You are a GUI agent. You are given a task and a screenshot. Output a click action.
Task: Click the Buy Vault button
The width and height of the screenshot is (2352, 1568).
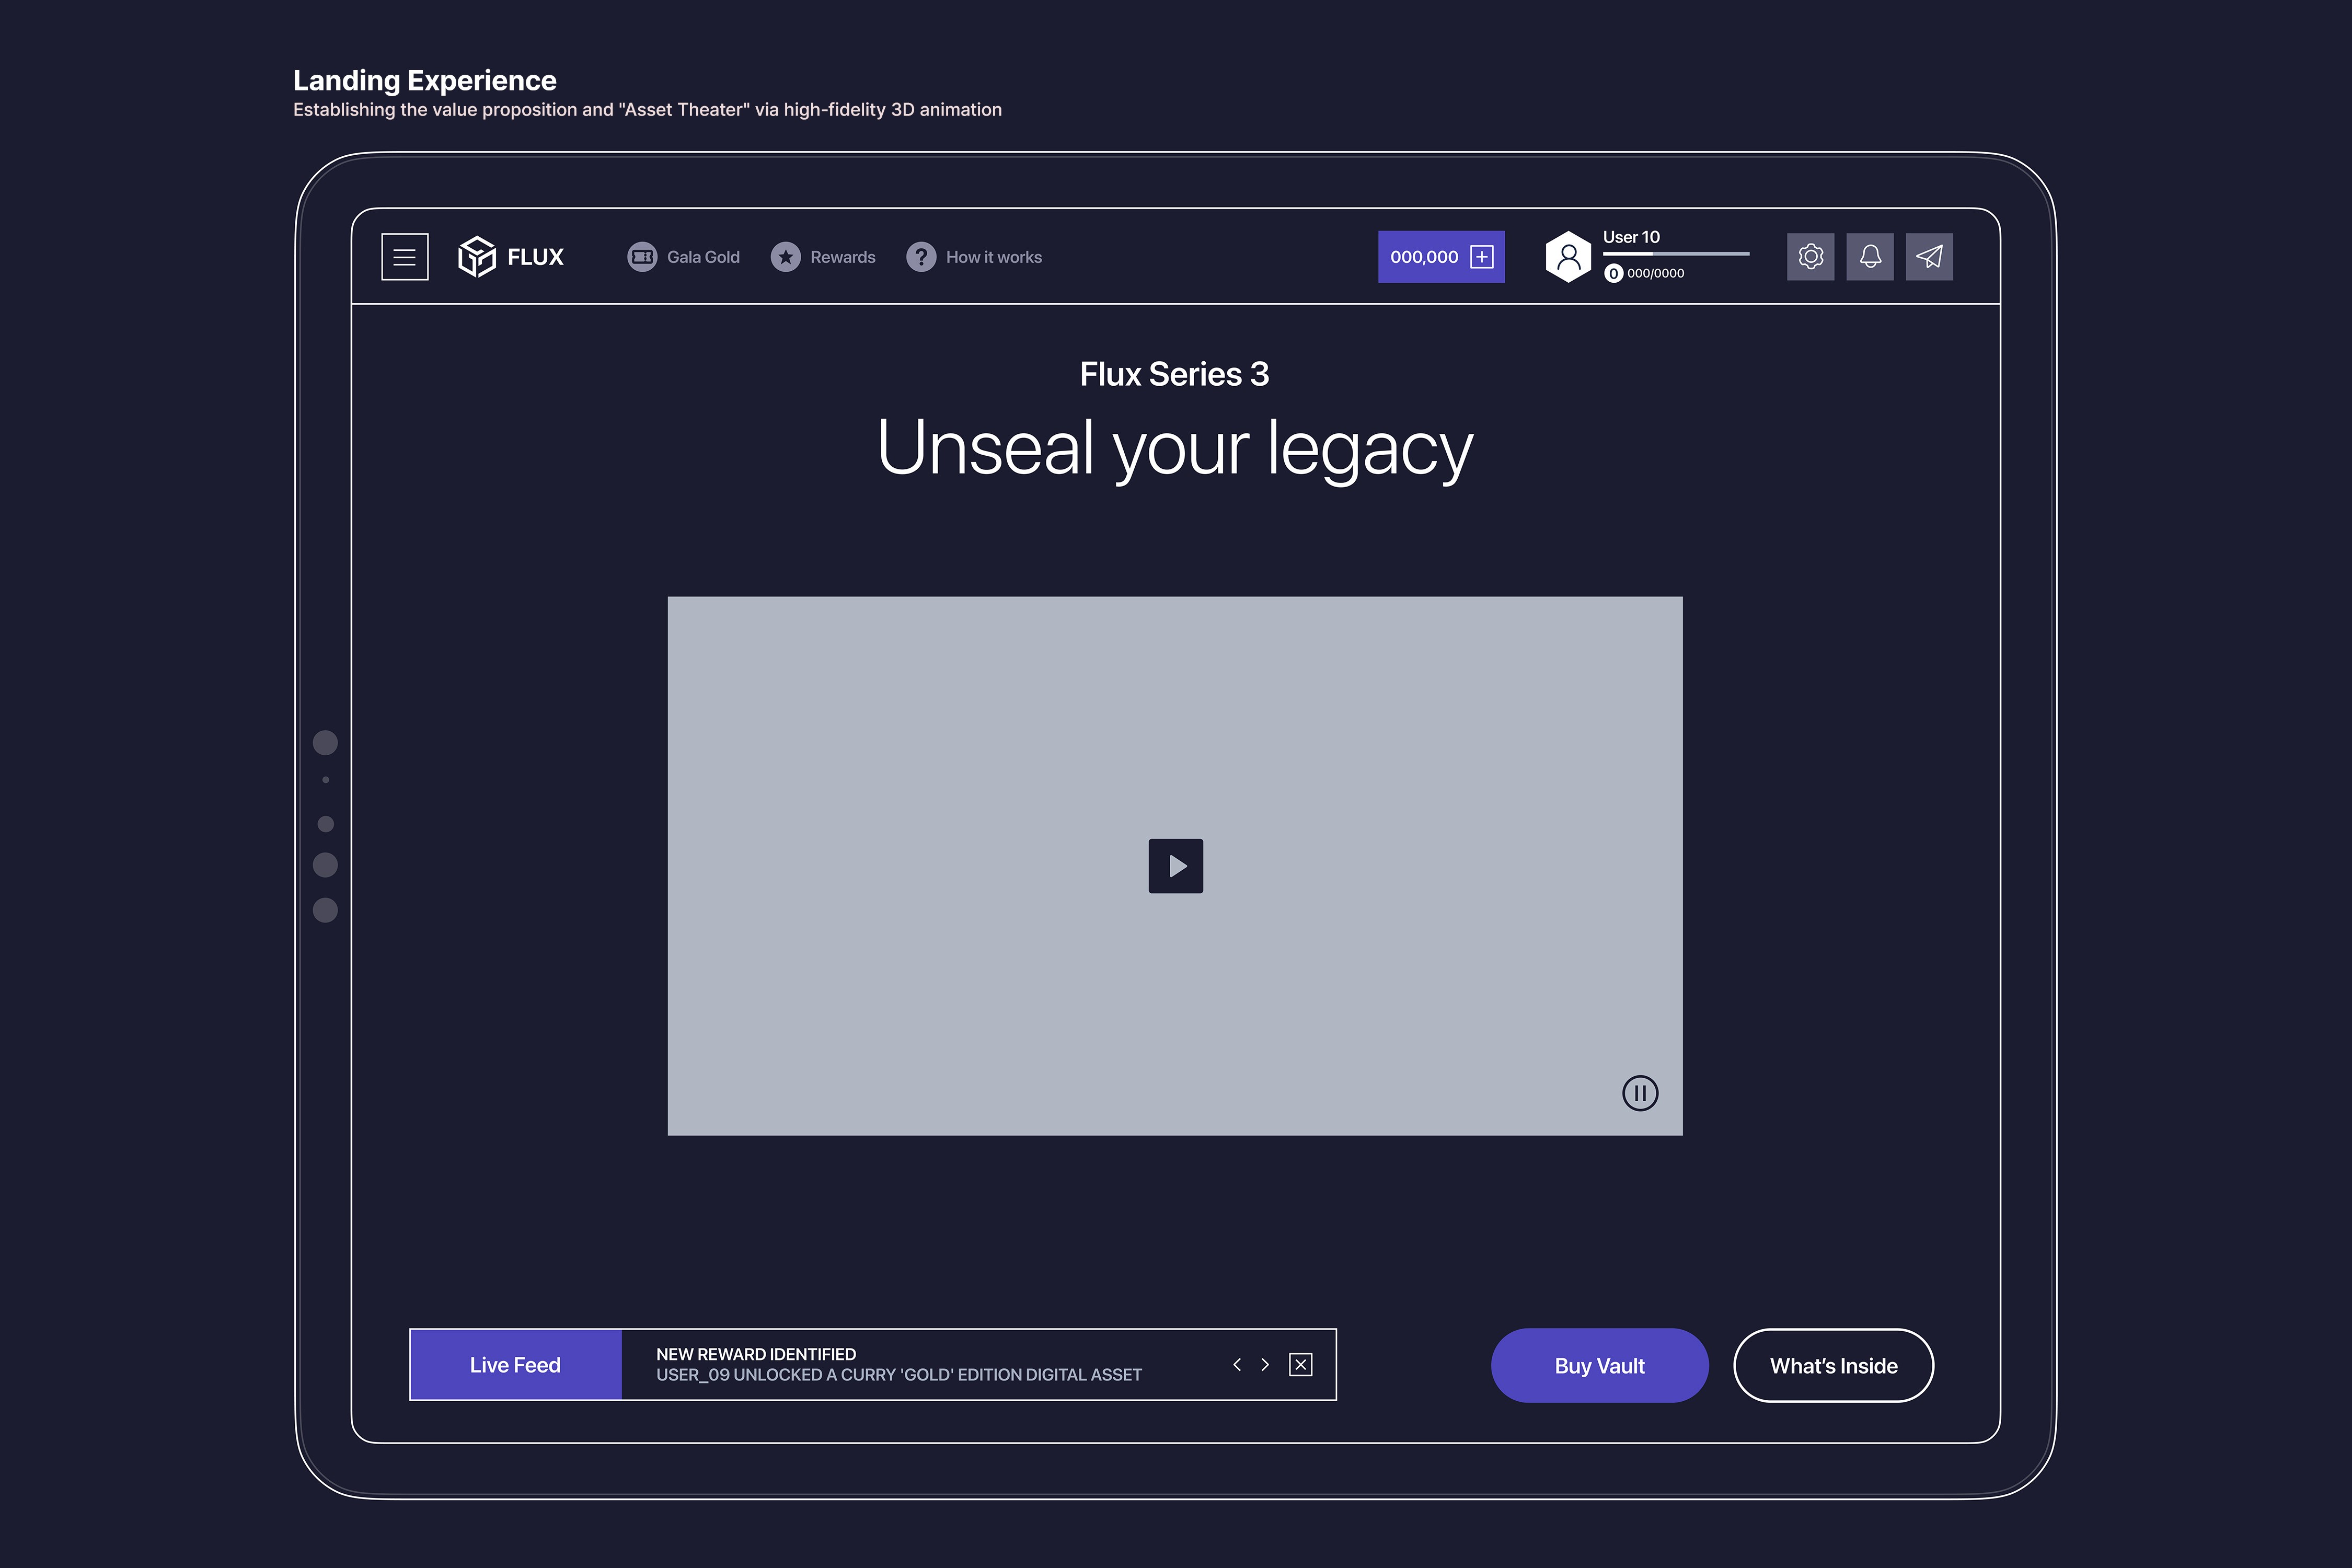[1599, 1366]
